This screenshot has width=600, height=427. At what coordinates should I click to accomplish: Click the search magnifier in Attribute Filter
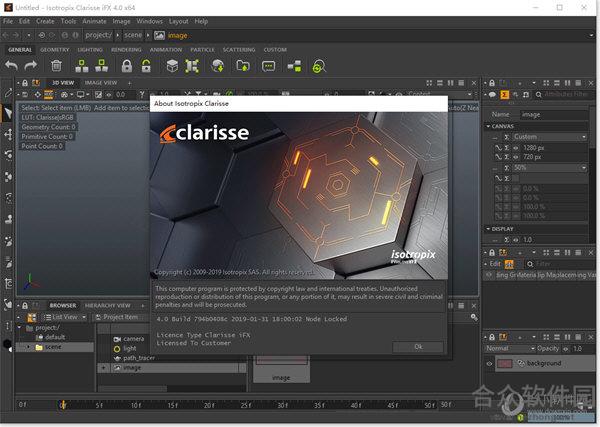coord(538,95)
